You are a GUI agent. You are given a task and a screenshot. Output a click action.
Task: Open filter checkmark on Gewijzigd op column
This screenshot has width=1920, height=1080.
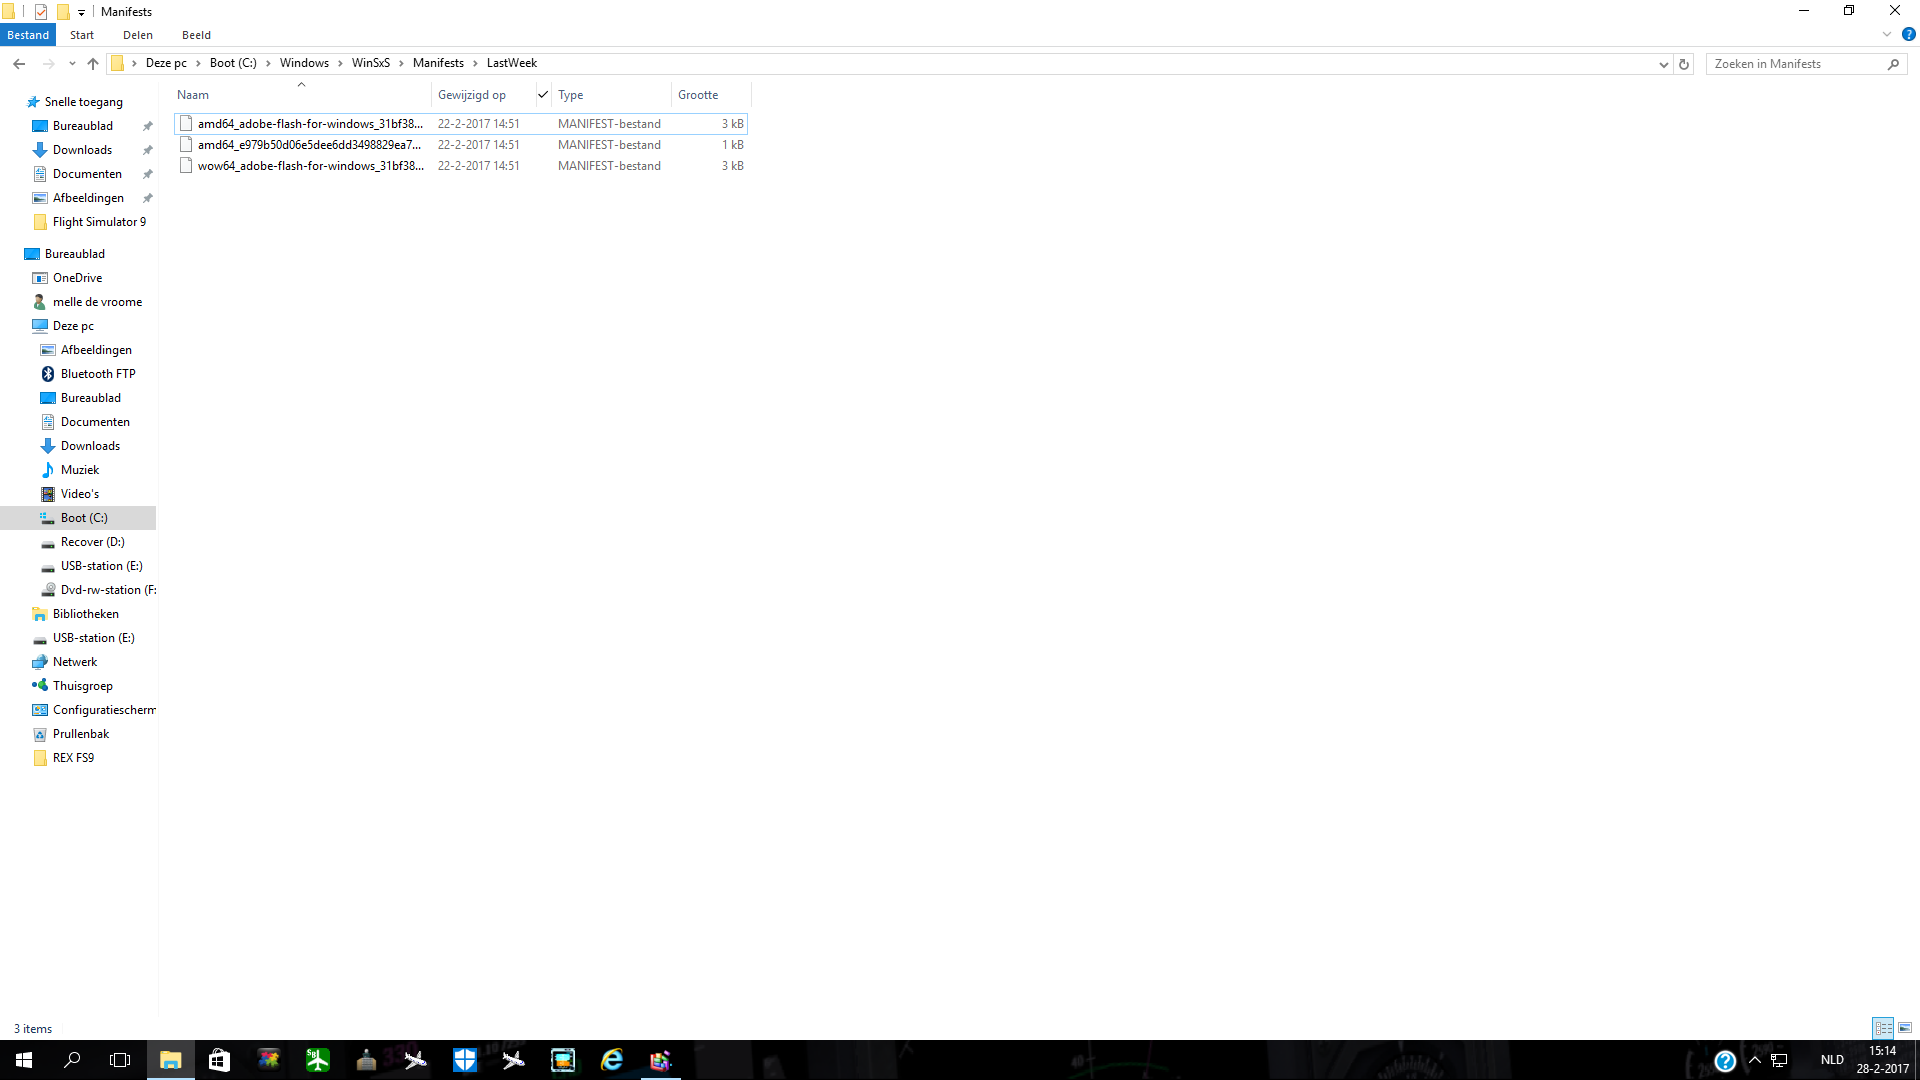[543, 95]
